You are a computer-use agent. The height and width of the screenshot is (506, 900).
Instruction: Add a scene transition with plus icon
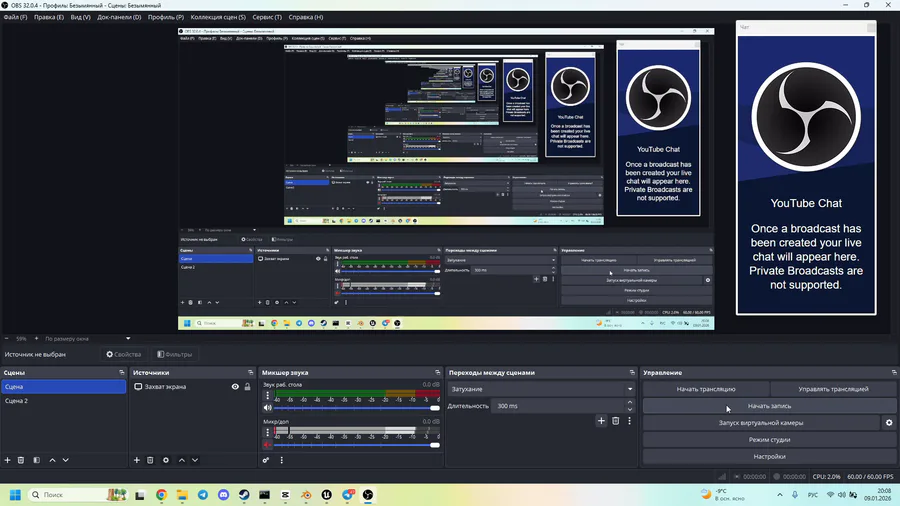point(601,421)
